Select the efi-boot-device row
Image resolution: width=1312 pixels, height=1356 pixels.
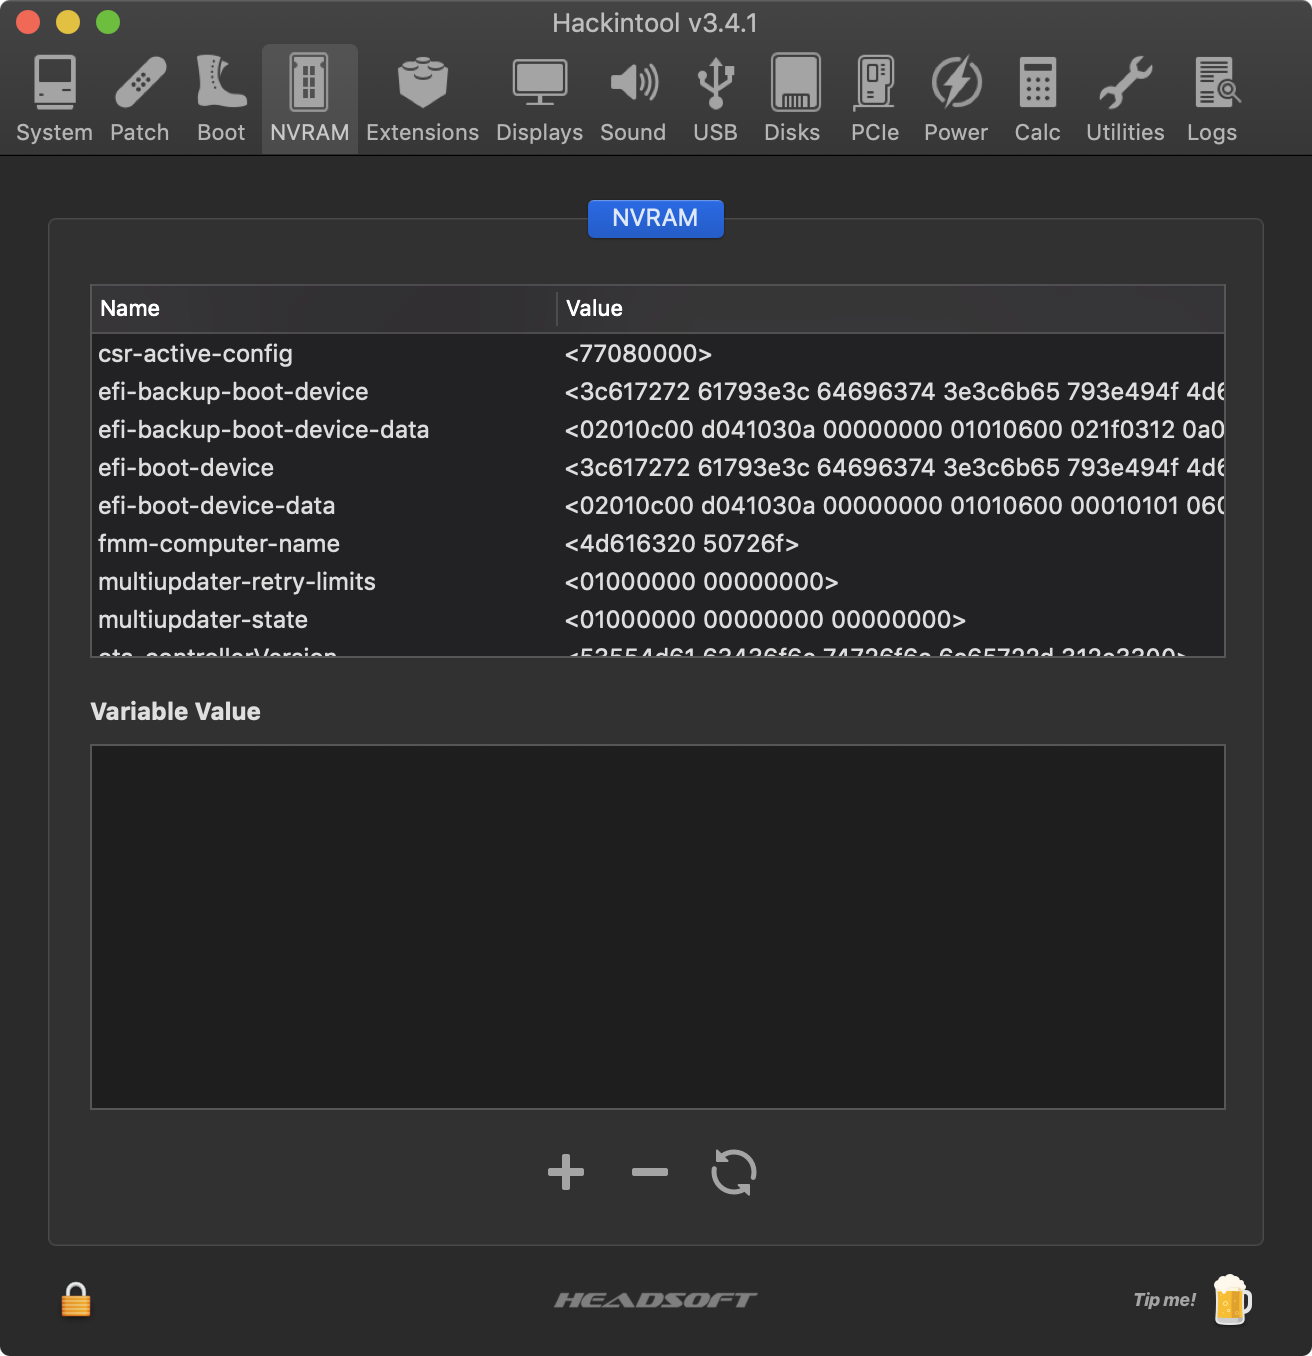coord(658,468)
